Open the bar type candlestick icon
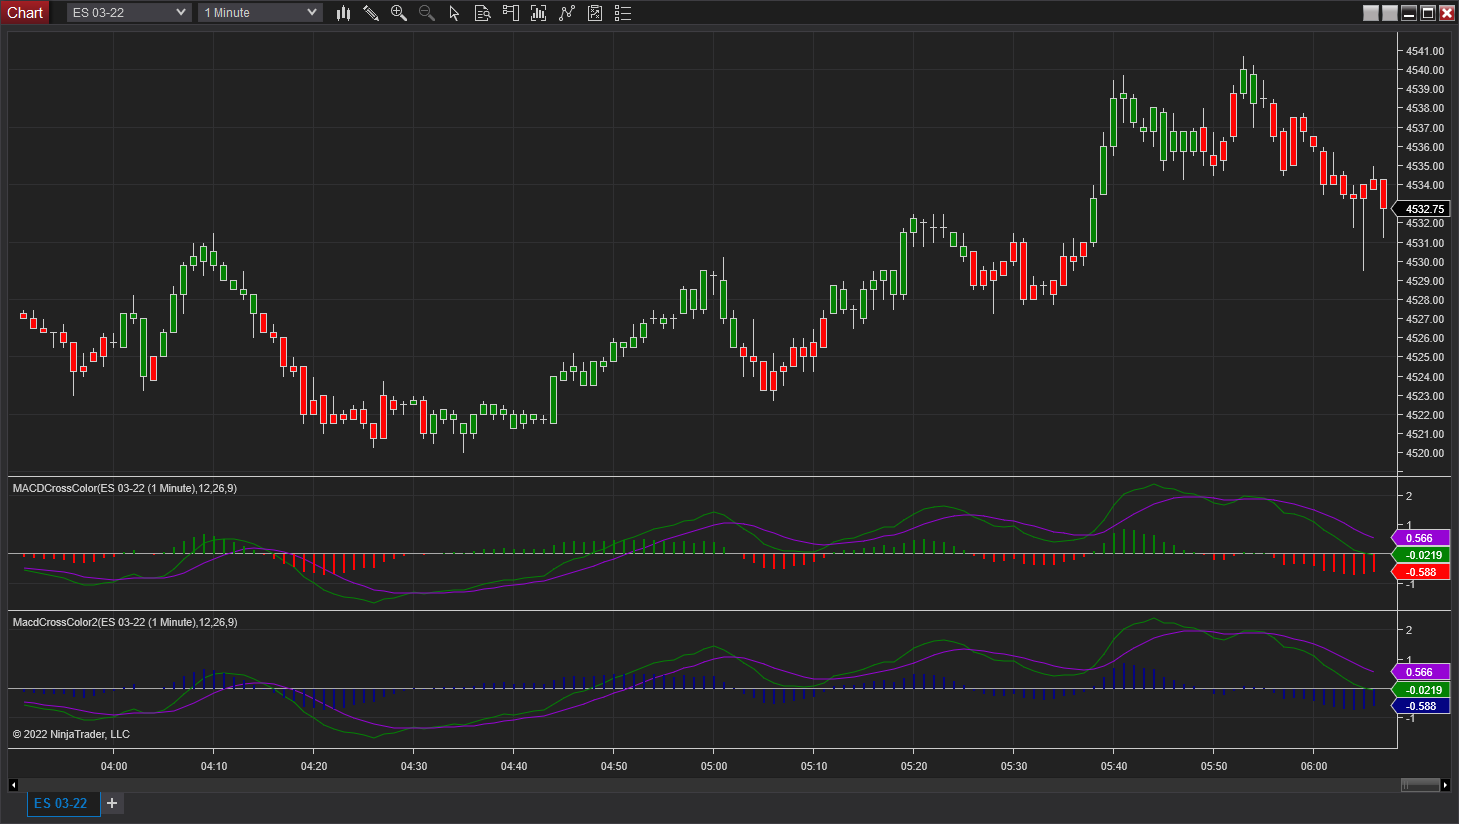The image size is (1459, 824). [x=343, y=13]
